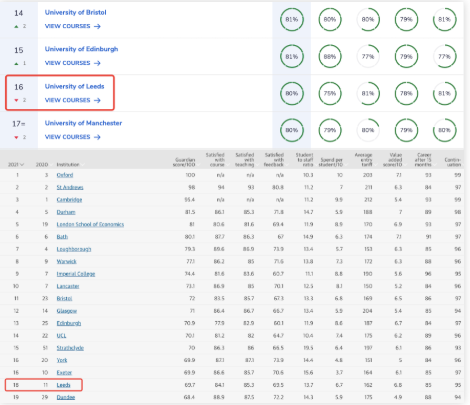Image resolution: width=470 pixels, height=405 pixels.
Task: Sort by Satisfied with course header
Action: (215, 160)
